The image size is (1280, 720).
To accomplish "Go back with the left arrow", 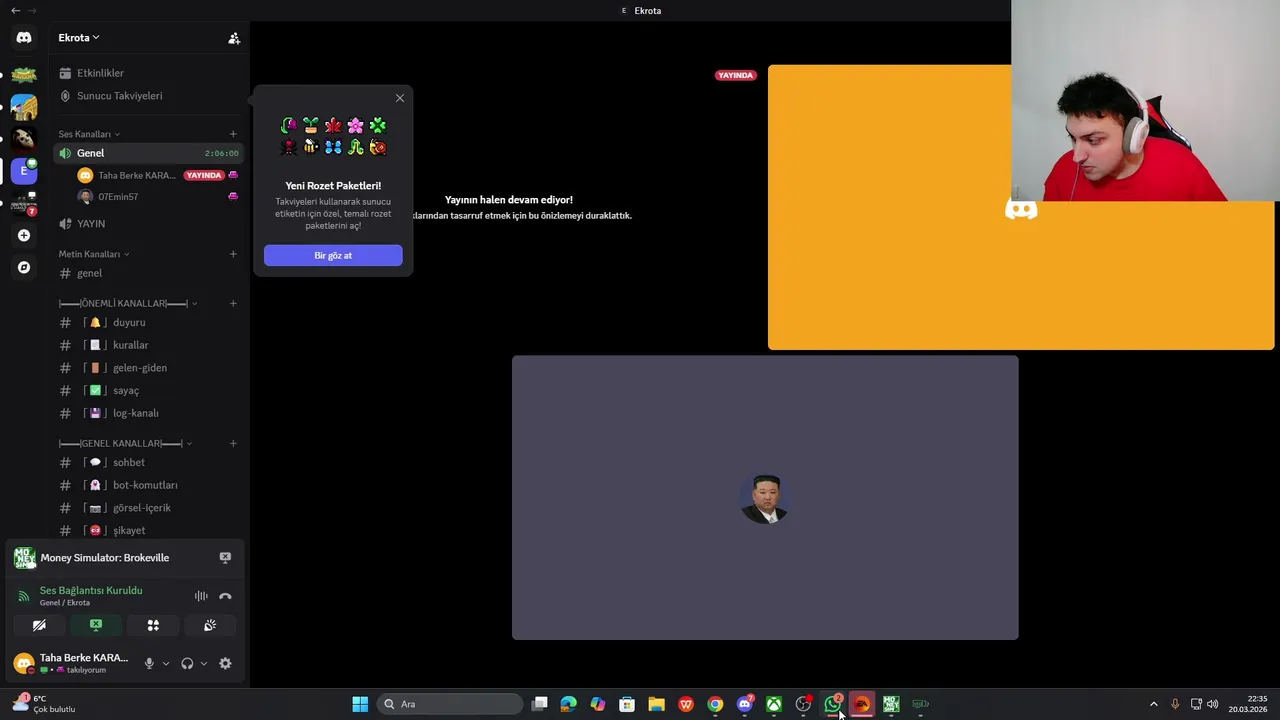I will pyautogui.click(x=15, y=10).
